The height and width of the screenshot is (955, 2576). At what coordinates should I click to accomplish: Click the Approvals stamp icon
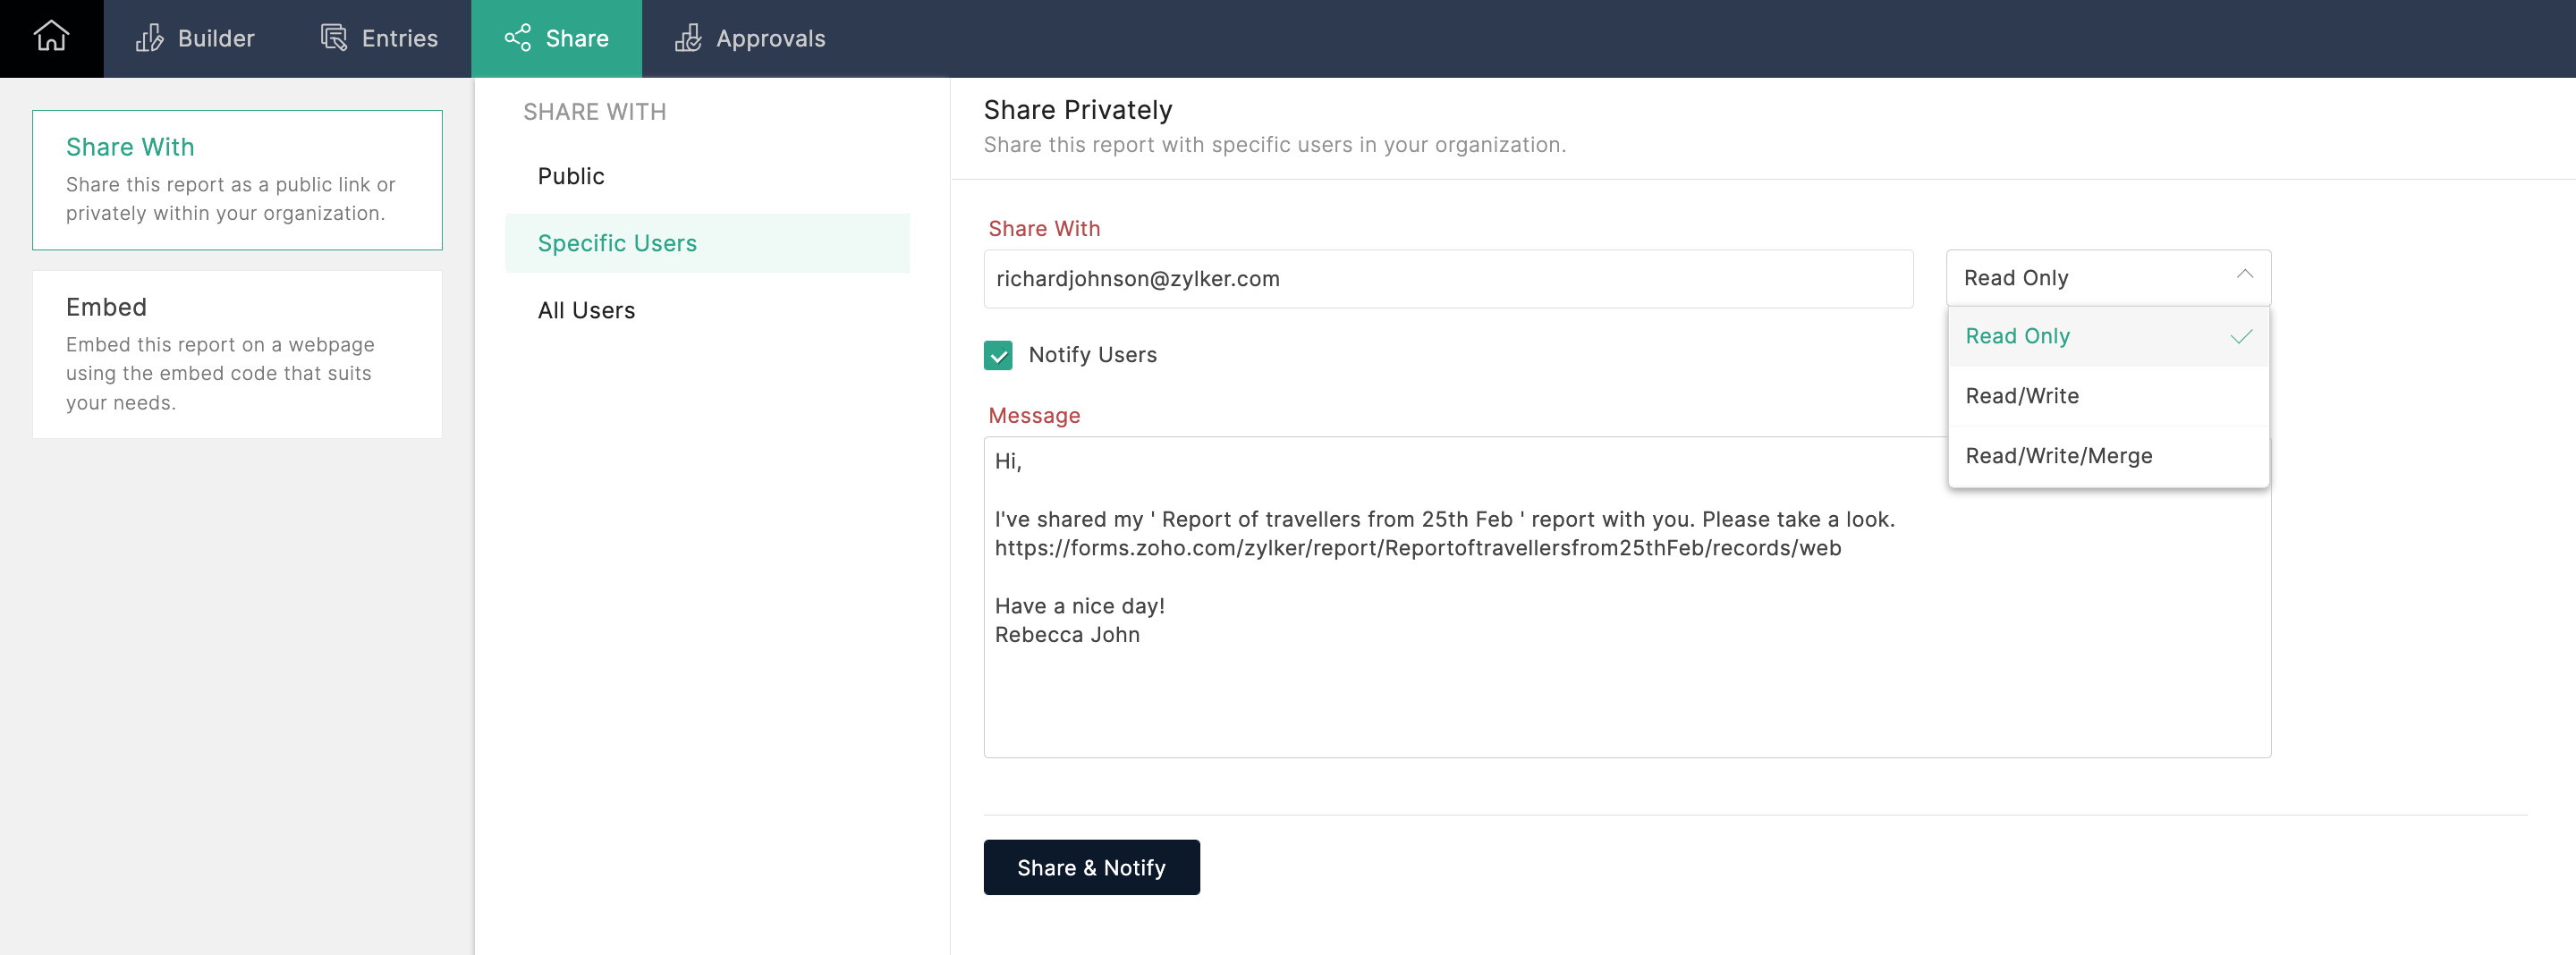688,38
